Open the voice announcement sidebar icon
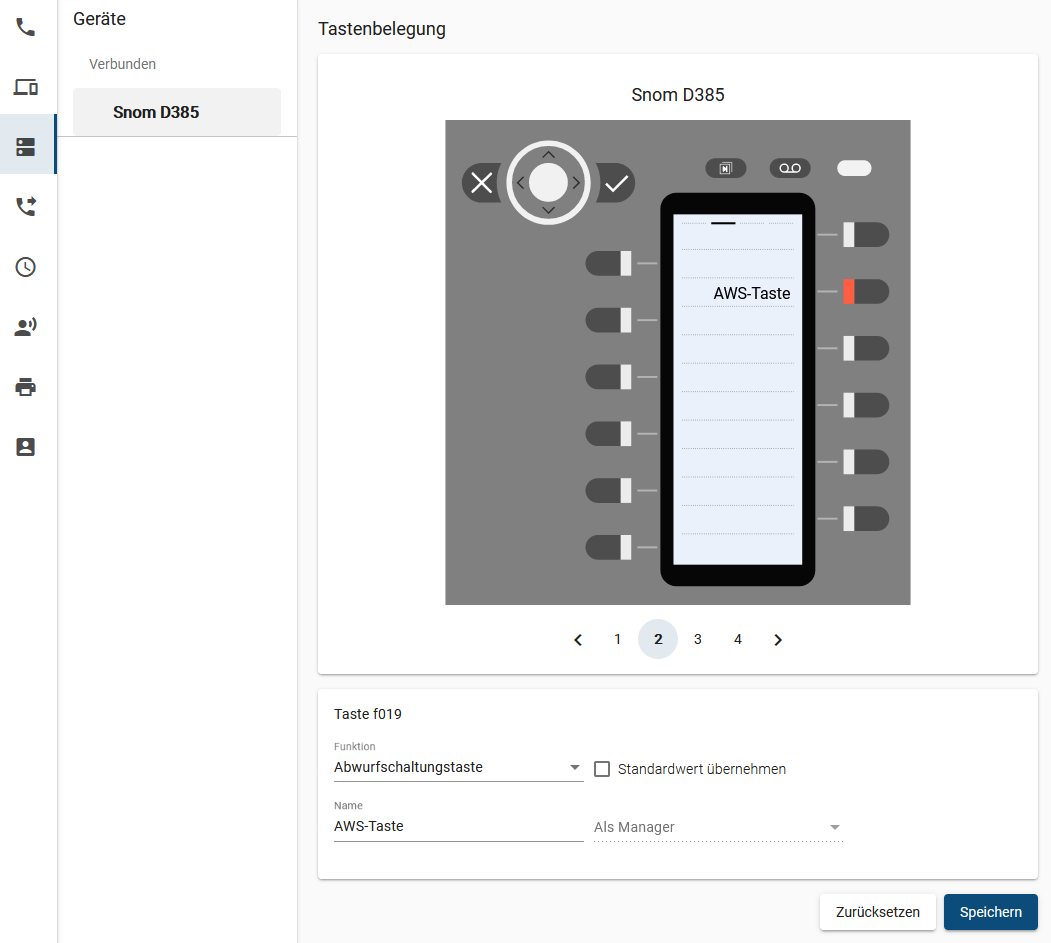Image resolution: width=1051 pixels, height=943 pixels. pyautogui.click(x=25, y=327)
